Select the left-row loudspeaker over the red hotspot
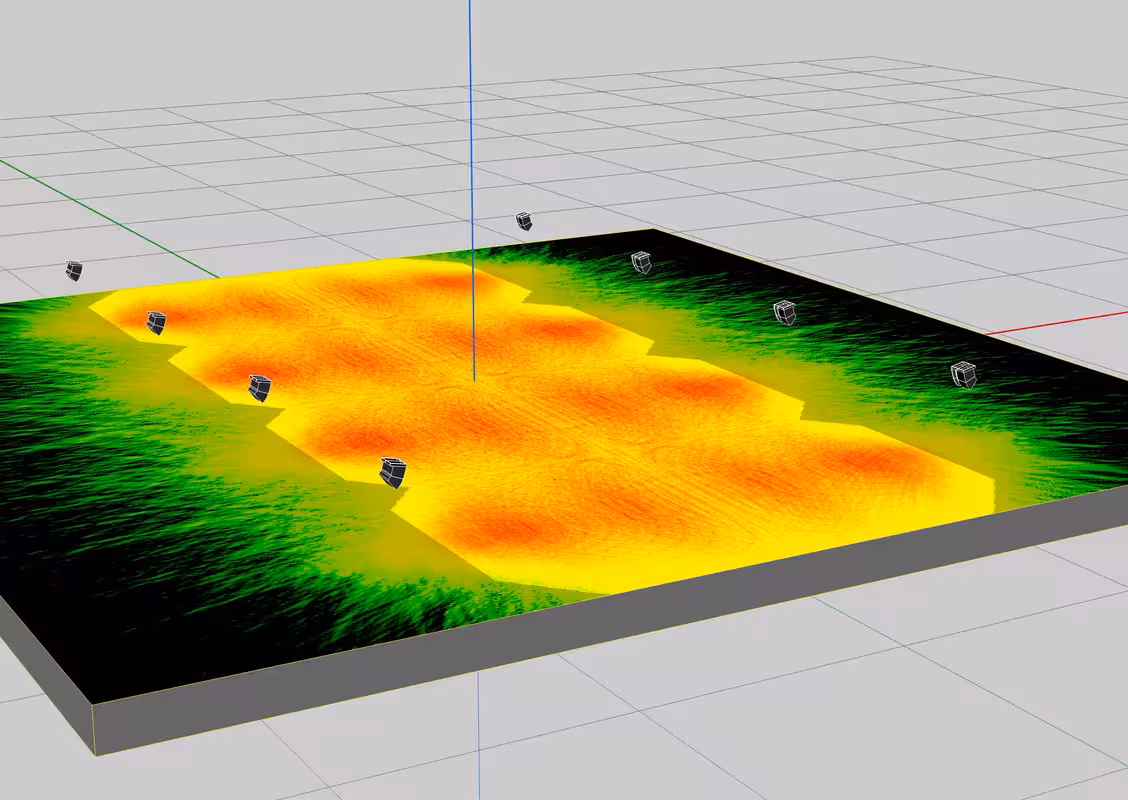The image size is (1128, 800). point(156,322)
